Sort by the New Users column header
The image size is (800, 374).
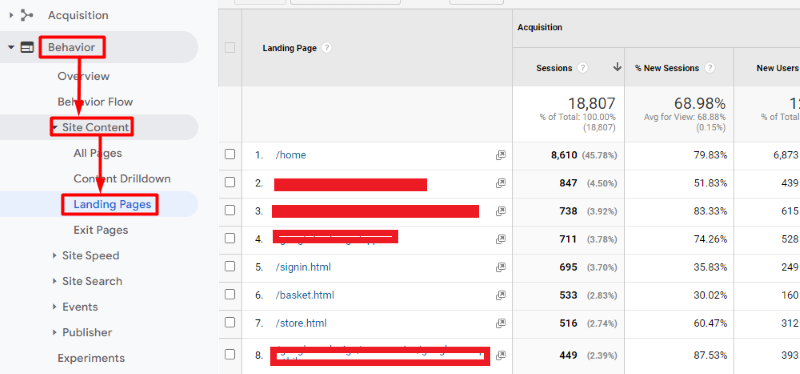point(778,68)
